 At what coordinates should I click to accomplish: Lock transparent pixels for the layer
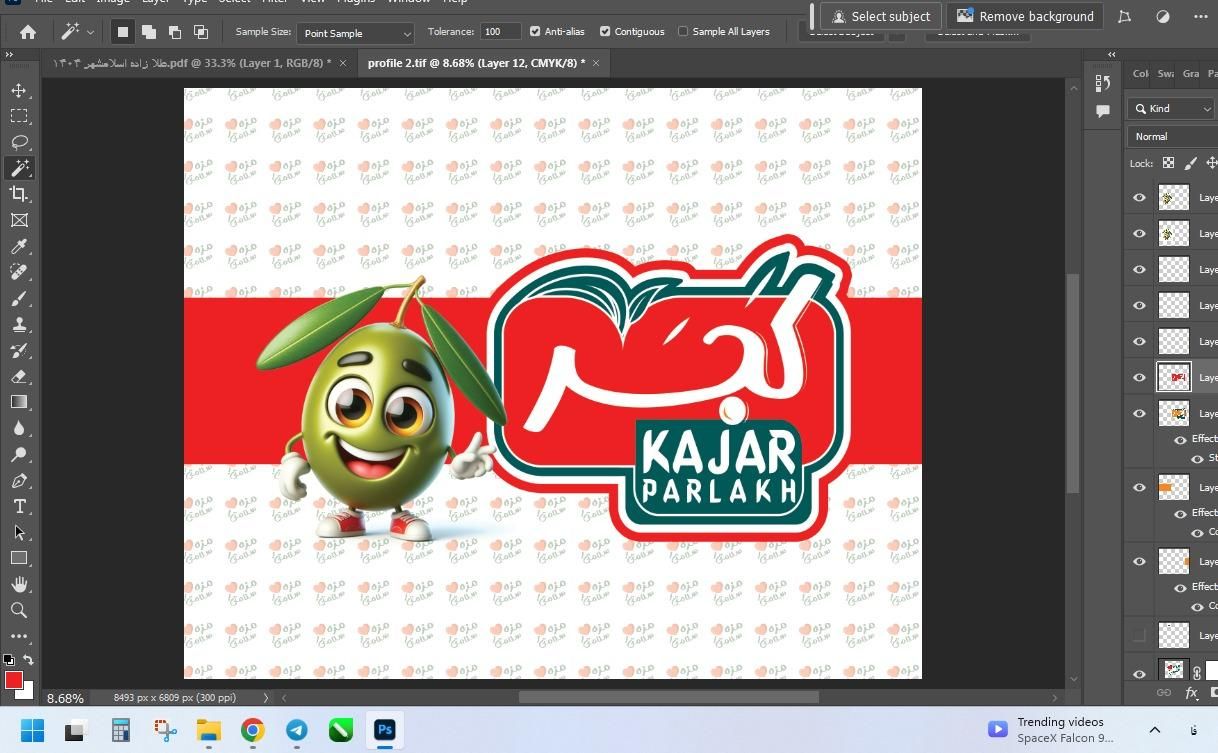(x=1168, y=163)
